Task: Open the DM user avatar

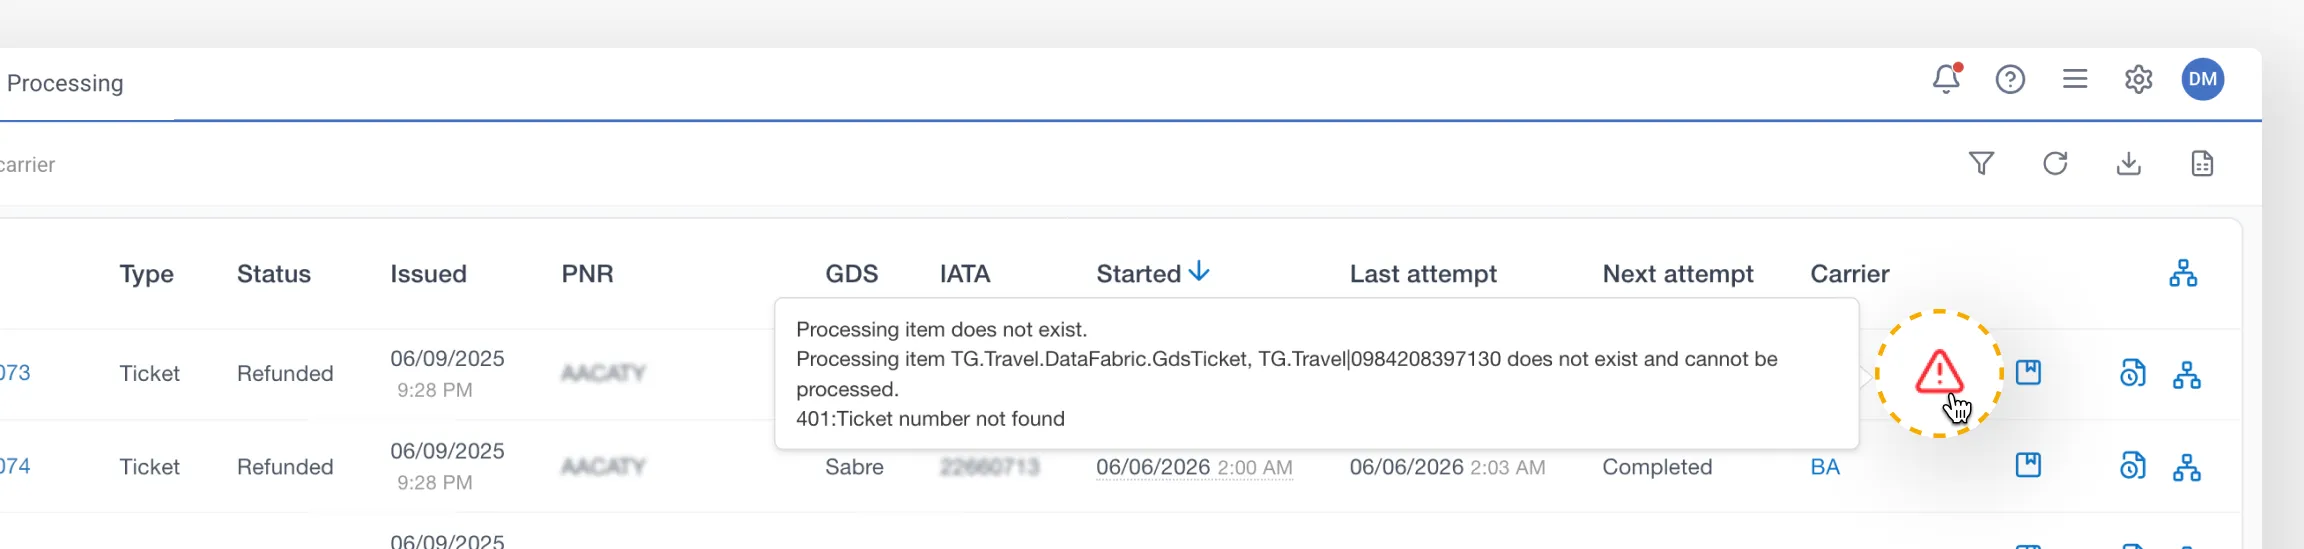Action: [x=2203, y=79]
